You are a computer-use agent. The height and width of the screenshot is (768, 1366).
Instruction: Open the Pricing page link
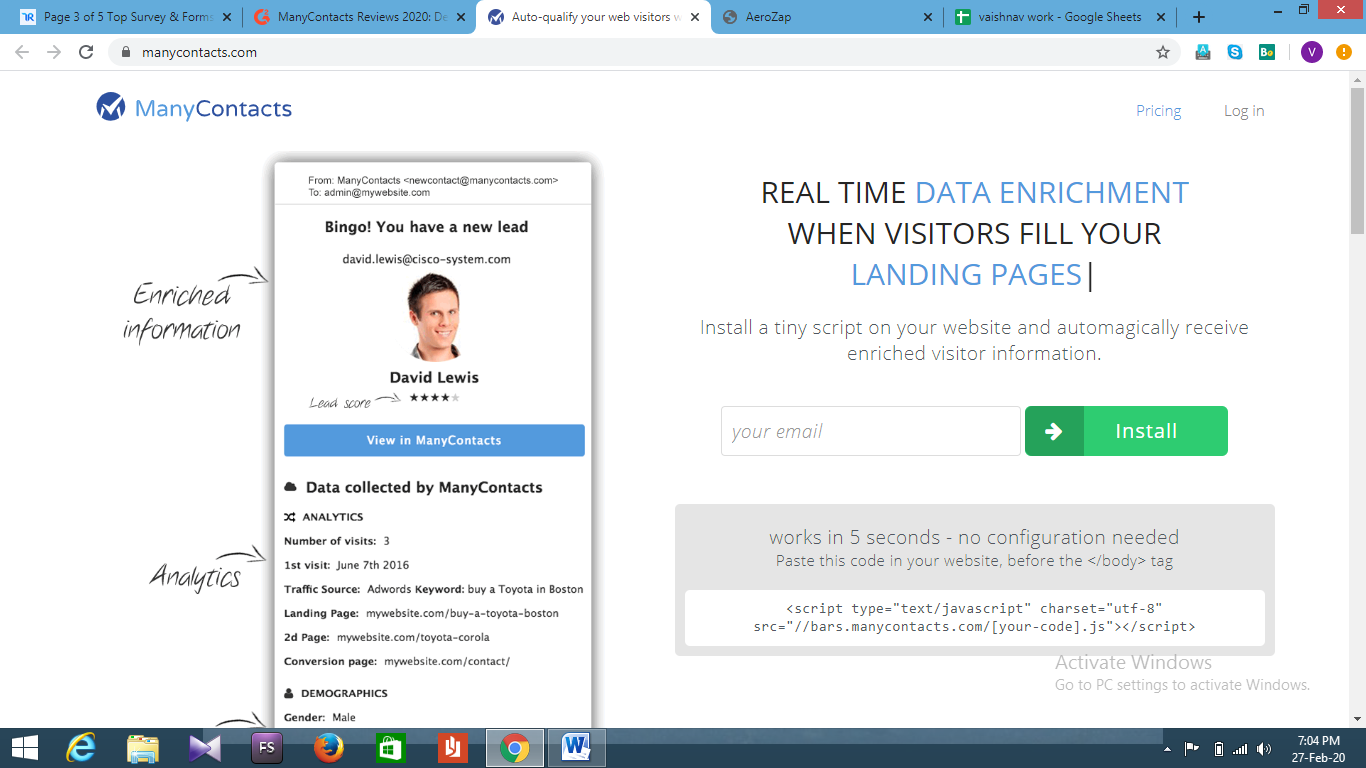tap(1158, 111)
